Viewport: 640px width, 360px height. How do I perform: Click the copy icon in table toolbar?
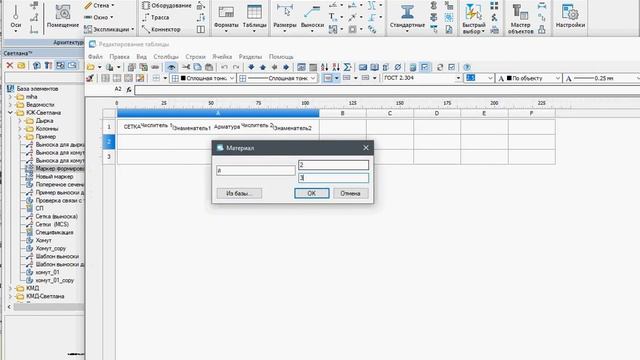(x=198, y=67)
